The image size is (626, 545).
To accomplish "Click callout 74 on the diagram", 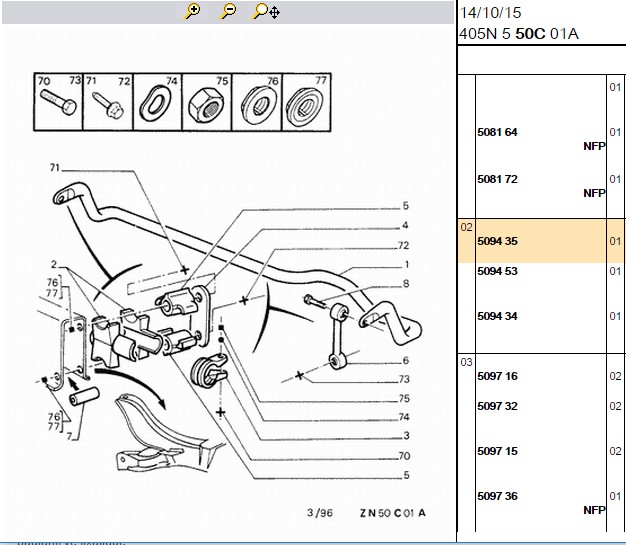I will pyautogui.click(x=404, y=417).
